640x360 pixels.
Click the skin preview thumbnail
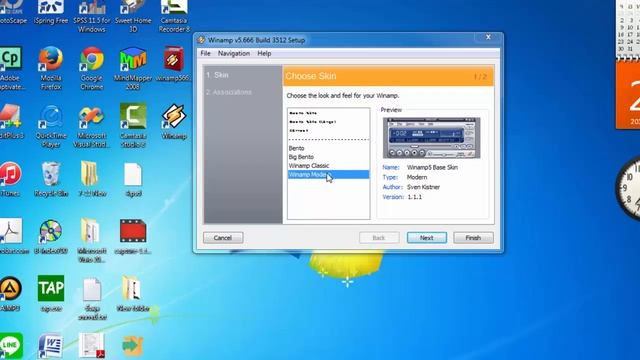click(x=431, y=138)
